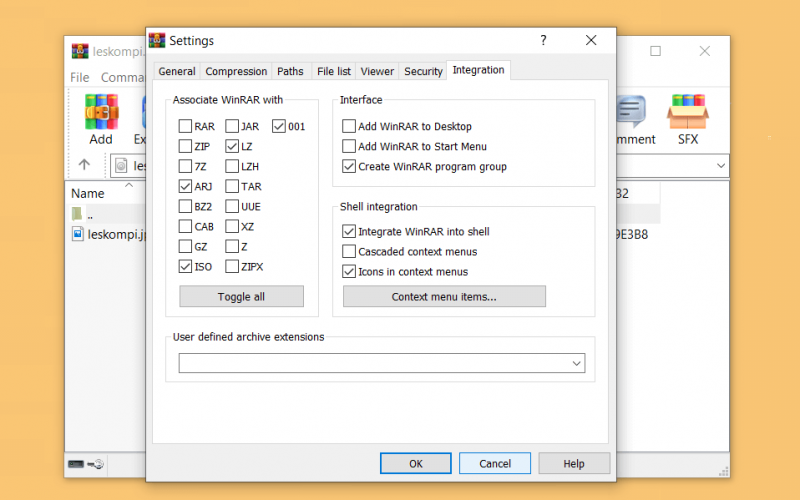Cancel the Settings dialog
The height and width of the screenshot is (500, 800).
coord(495,463)
